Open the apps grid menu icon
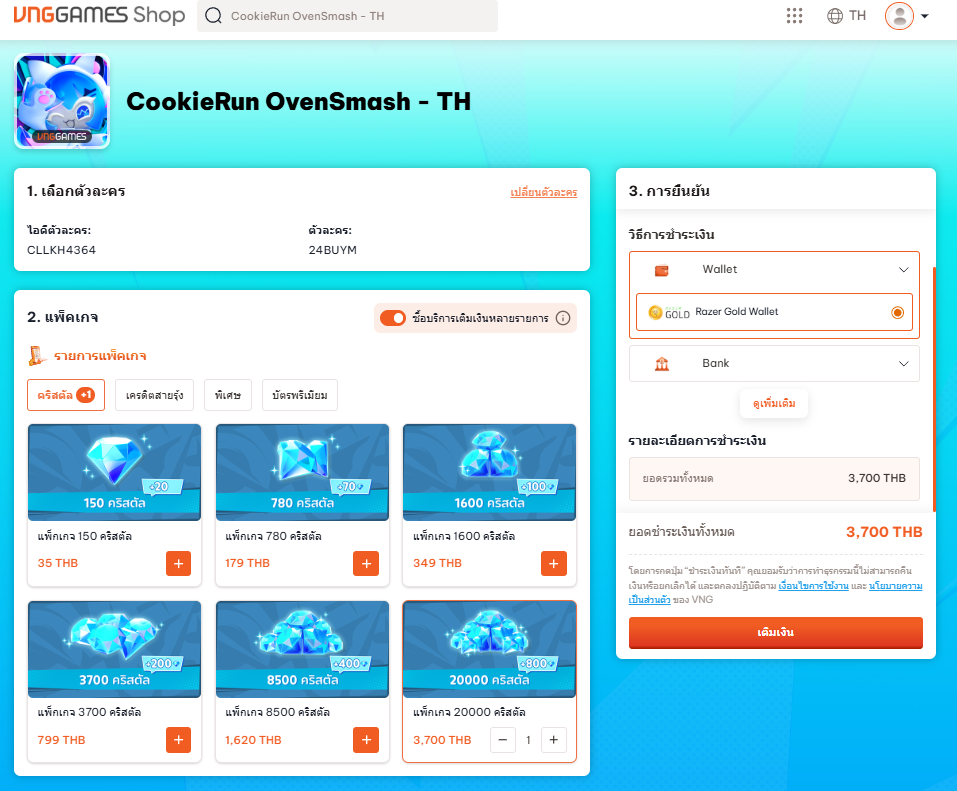This screenshot has width=957, height=791. pos(795,16)
